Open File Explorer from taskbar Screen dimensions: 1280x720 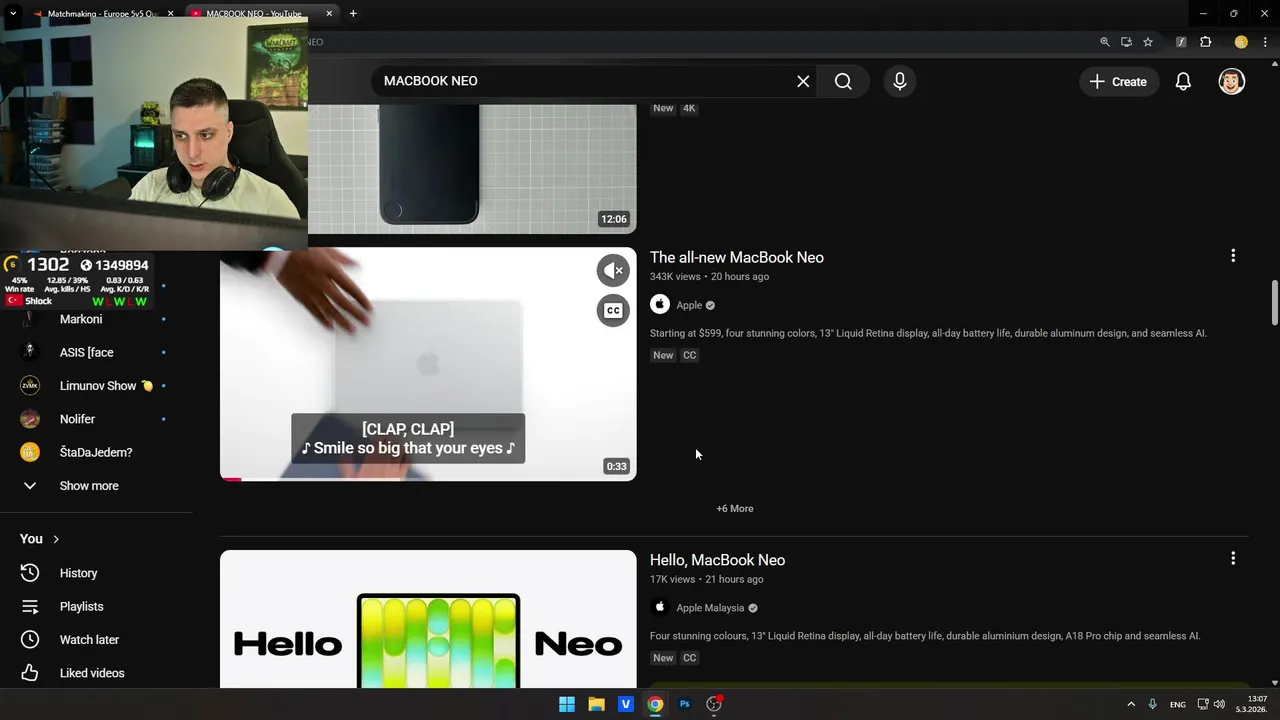[x=596, y=704]
